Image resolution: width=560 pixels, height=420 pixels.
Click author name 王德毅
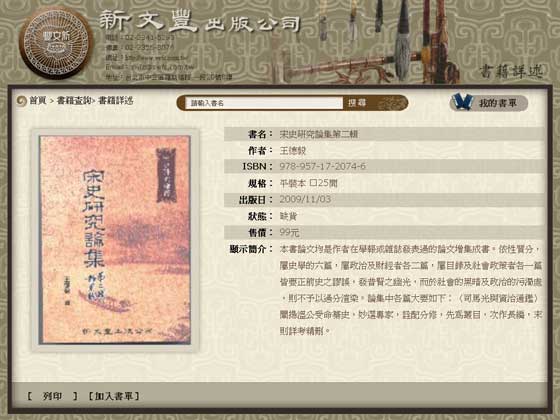tap(293, 151)
